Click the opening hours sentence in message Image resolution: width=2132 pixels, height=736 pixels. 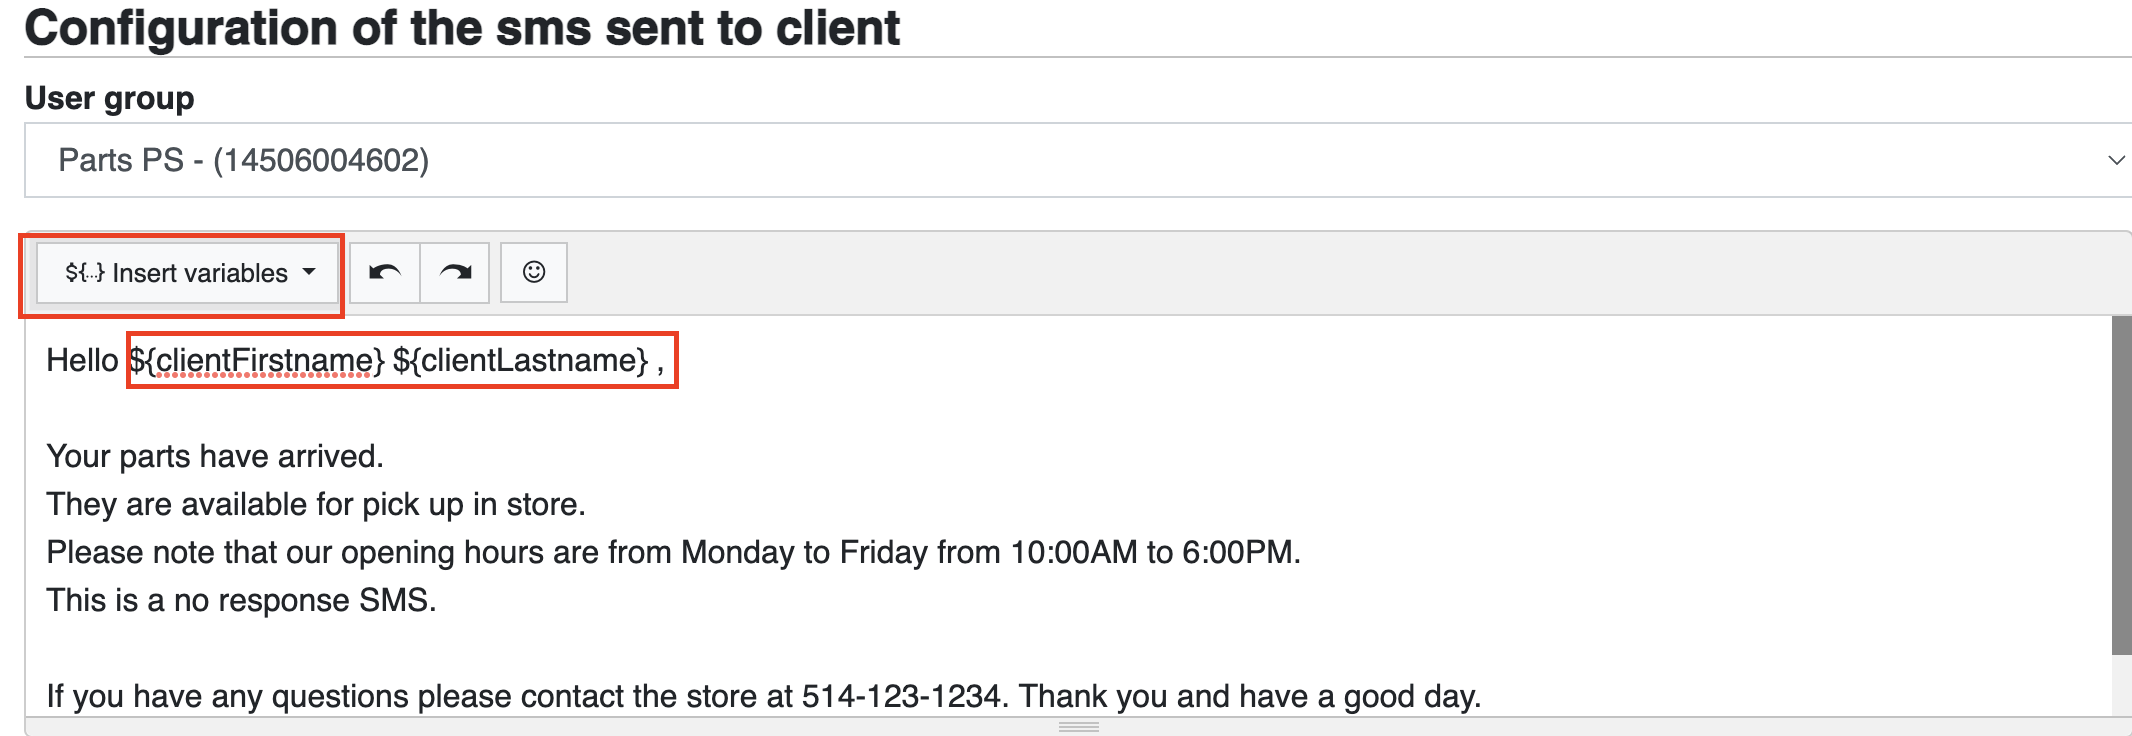(673, 552)
